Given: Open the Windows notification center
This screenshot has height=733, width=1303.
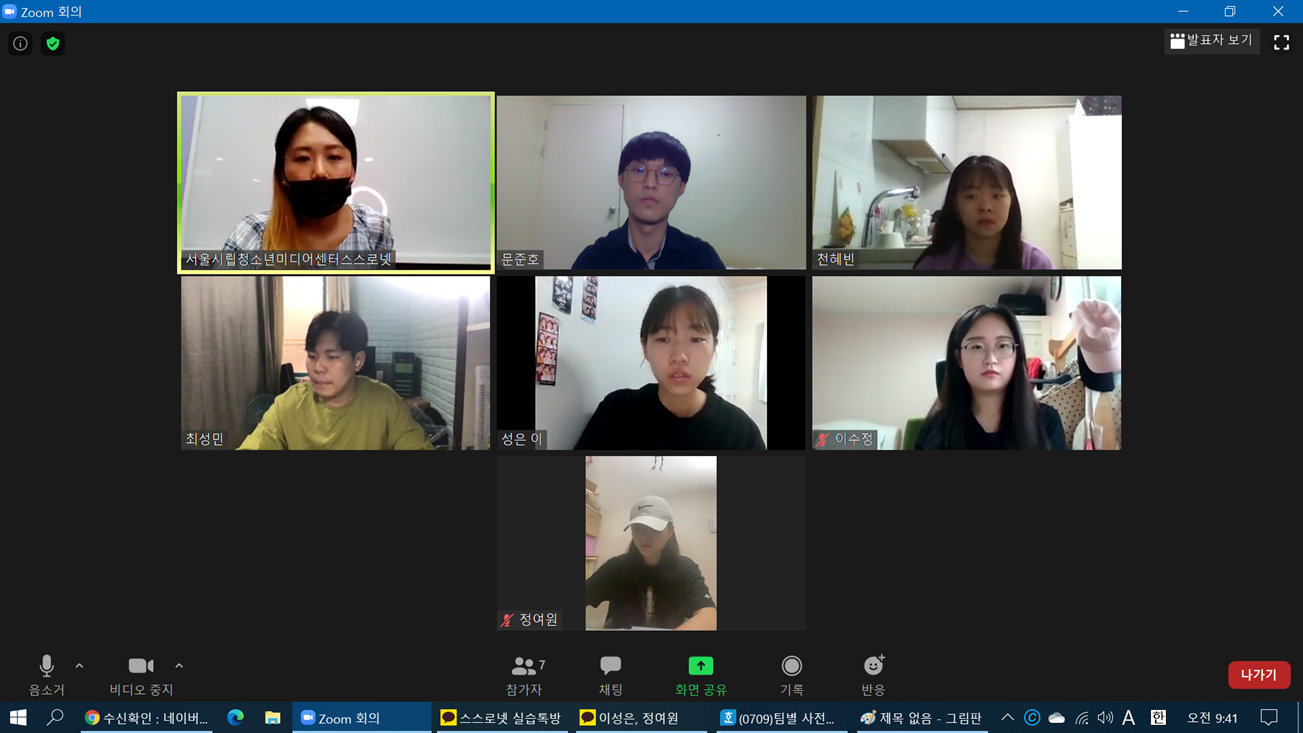Looking at the screenshot, I should point(1269,718).
